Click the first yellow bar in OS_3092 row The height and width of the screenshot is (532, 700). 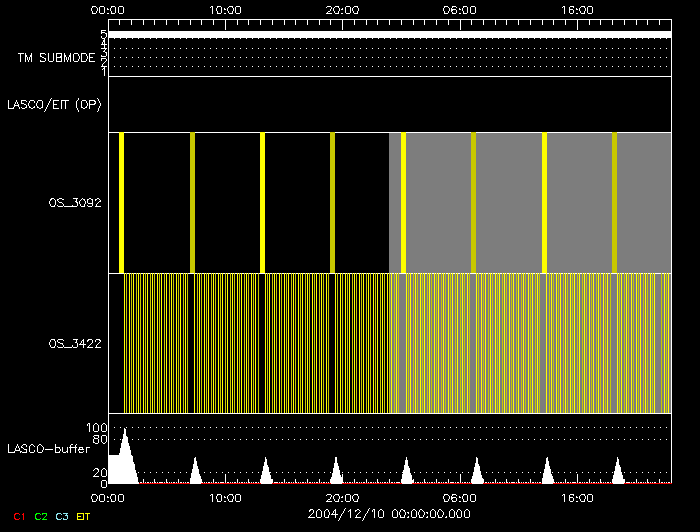pos(121,202)
